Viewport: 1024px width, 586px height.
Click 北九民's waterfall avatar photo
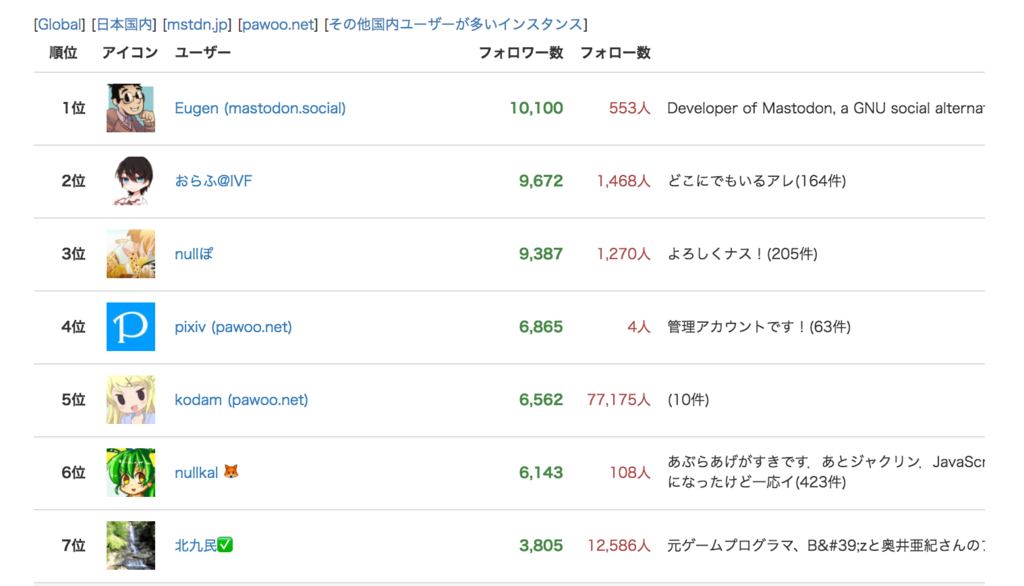point(131,545)
